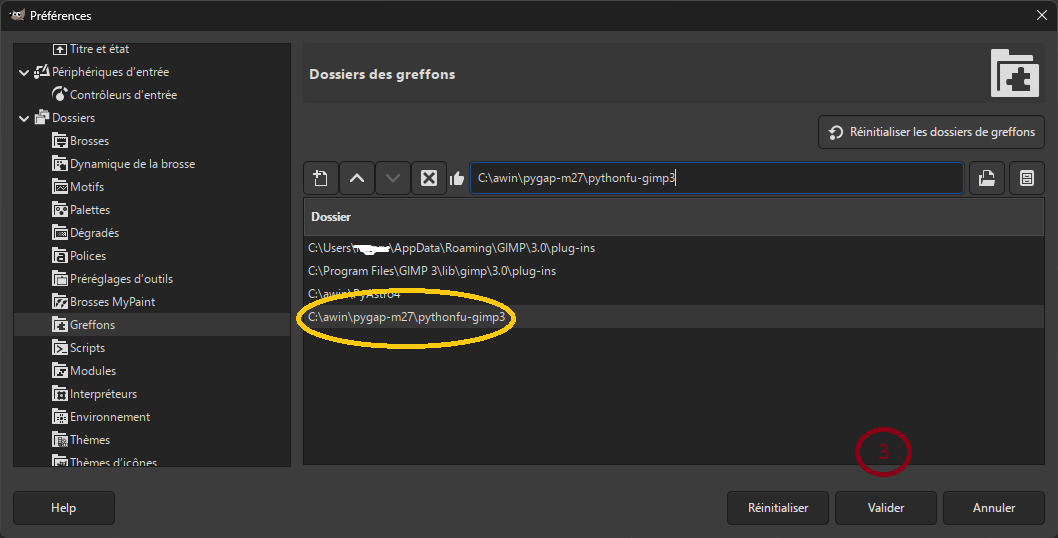
Task: Select the AppData Roaming GIMP plug-ins row
Action: pyautogui.click(x=673, y=248)
